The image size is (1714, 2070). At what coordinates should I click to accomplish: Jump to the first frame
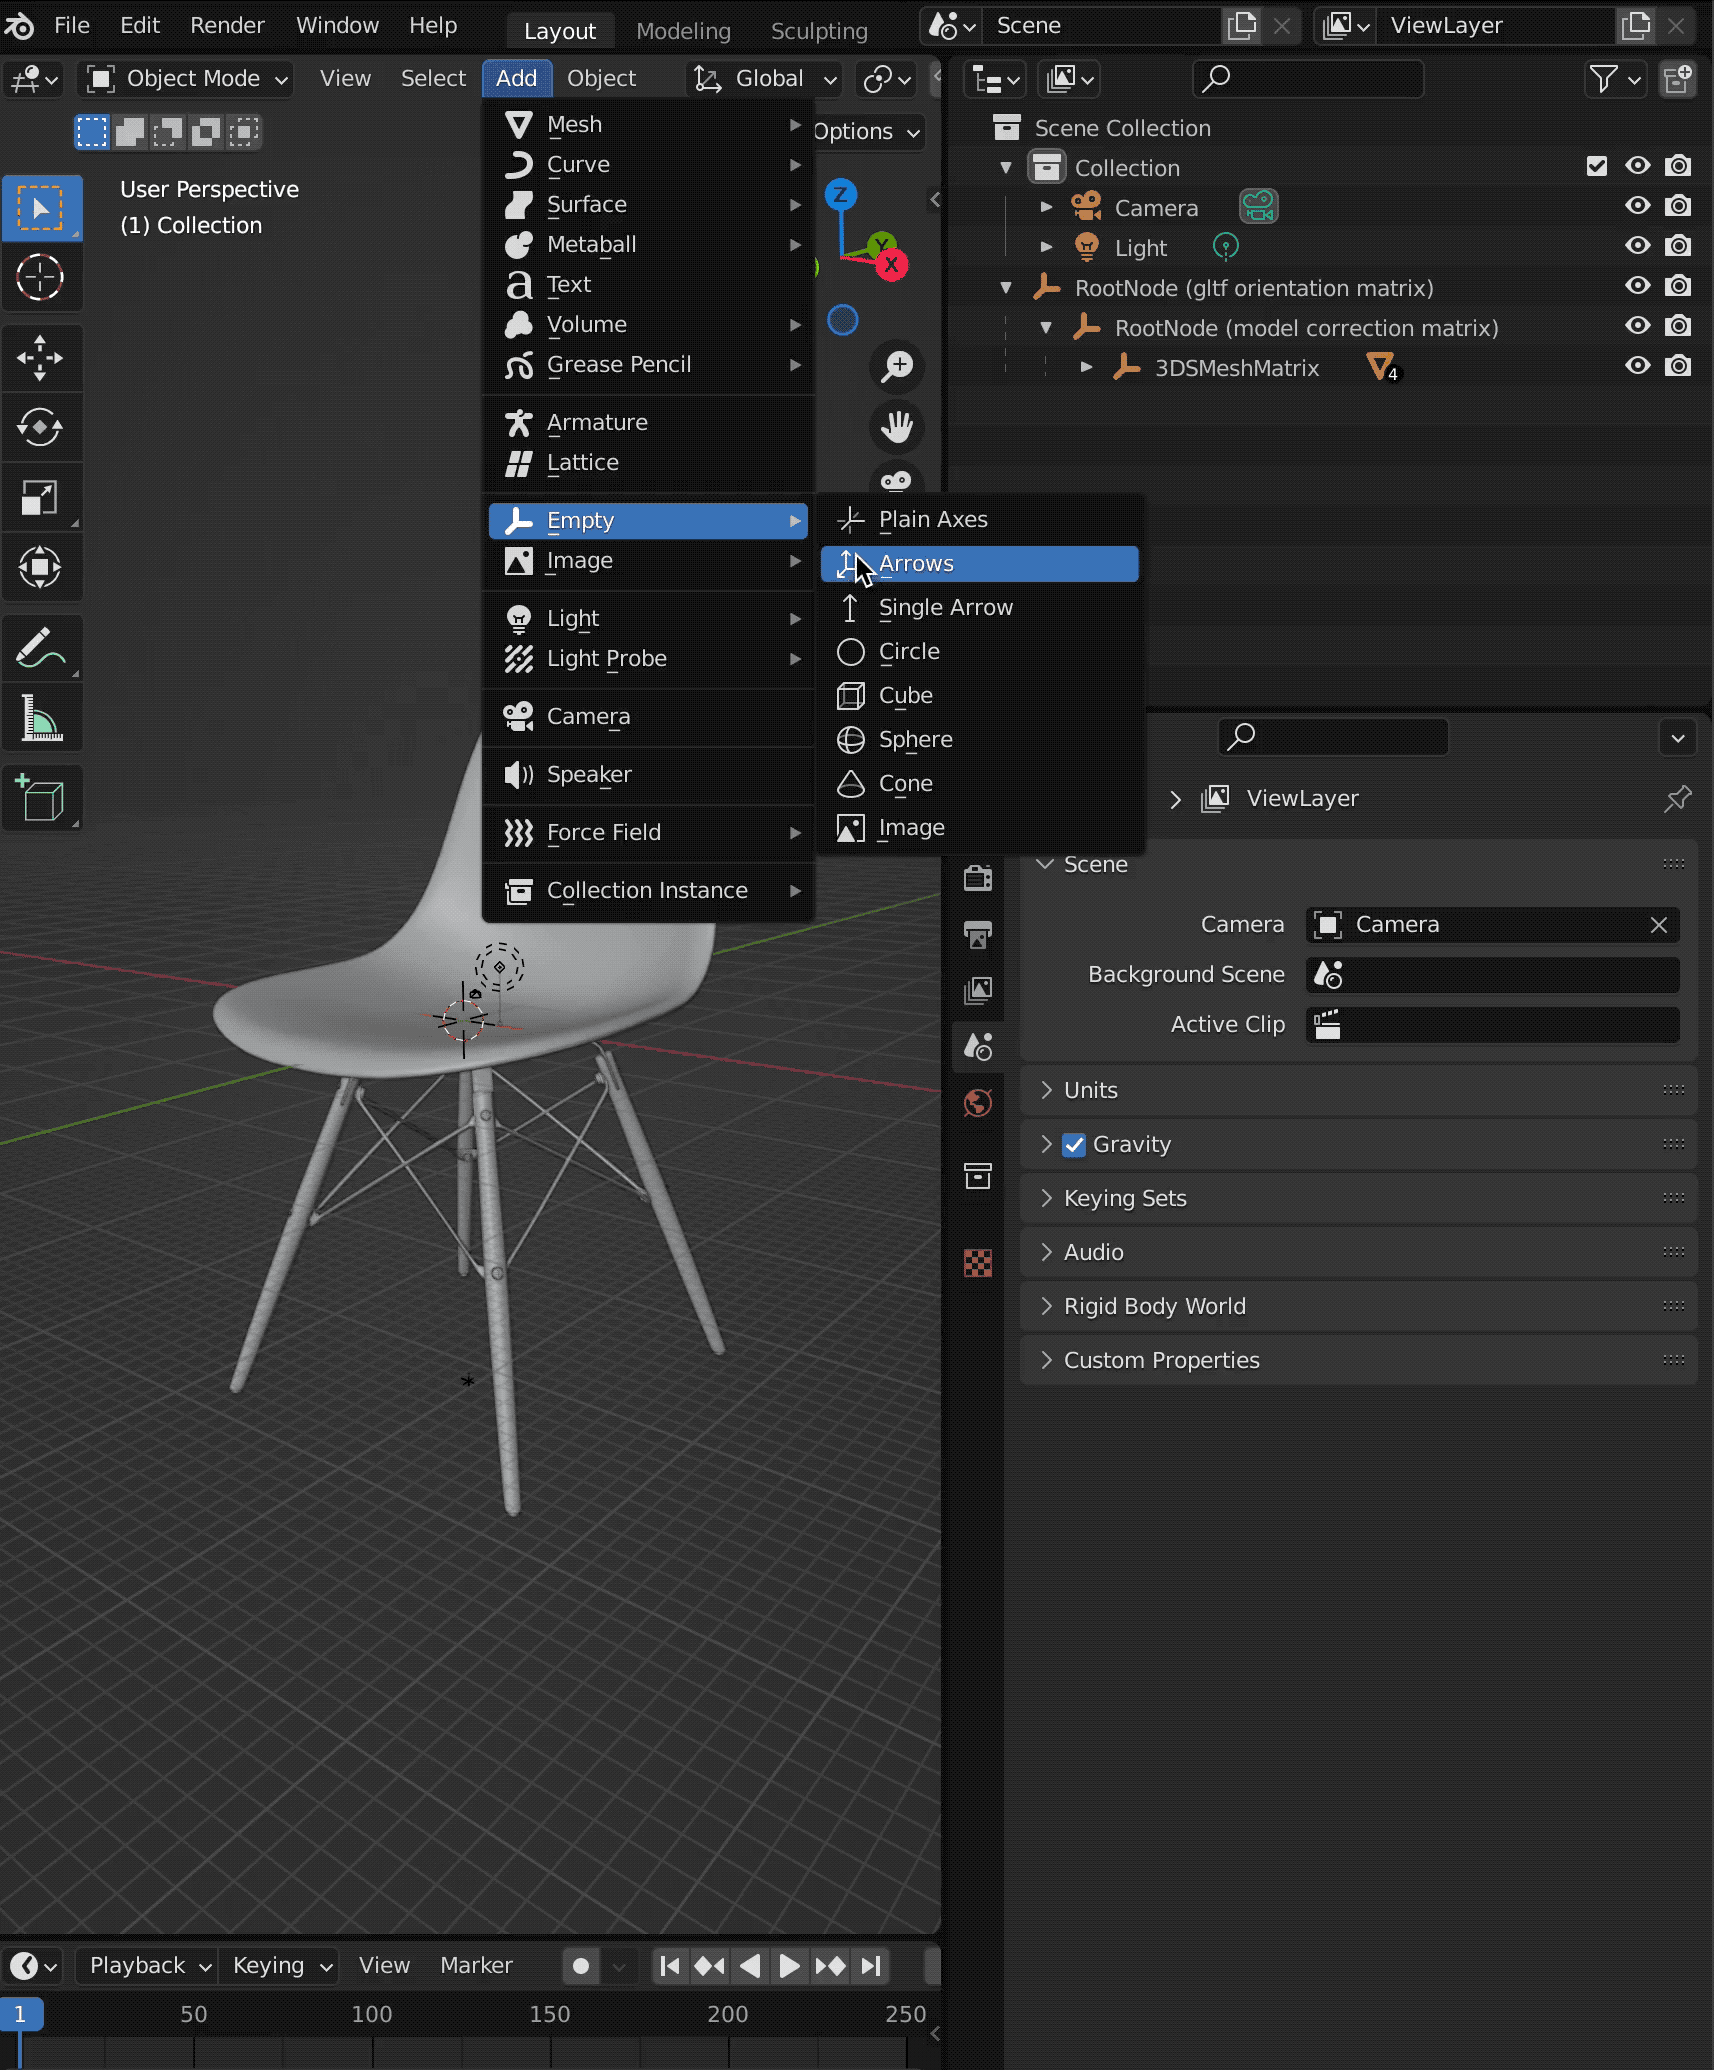coord(670,1966)
